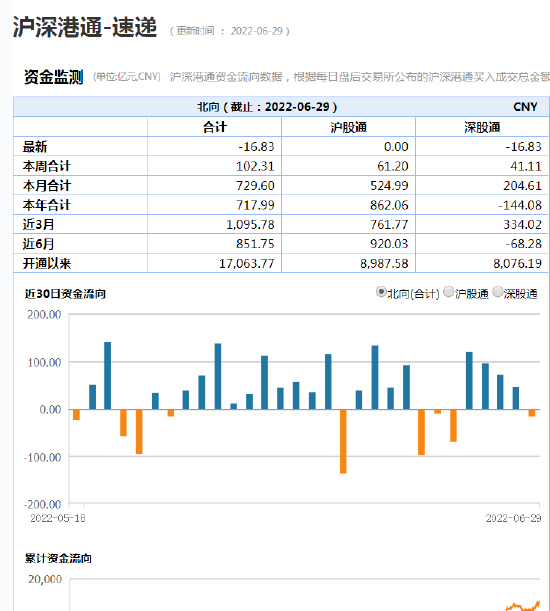Click the last orange bar dated 2022-06-29
The width and height of the screenshot is (550, 611).
(x=532, y=413)
